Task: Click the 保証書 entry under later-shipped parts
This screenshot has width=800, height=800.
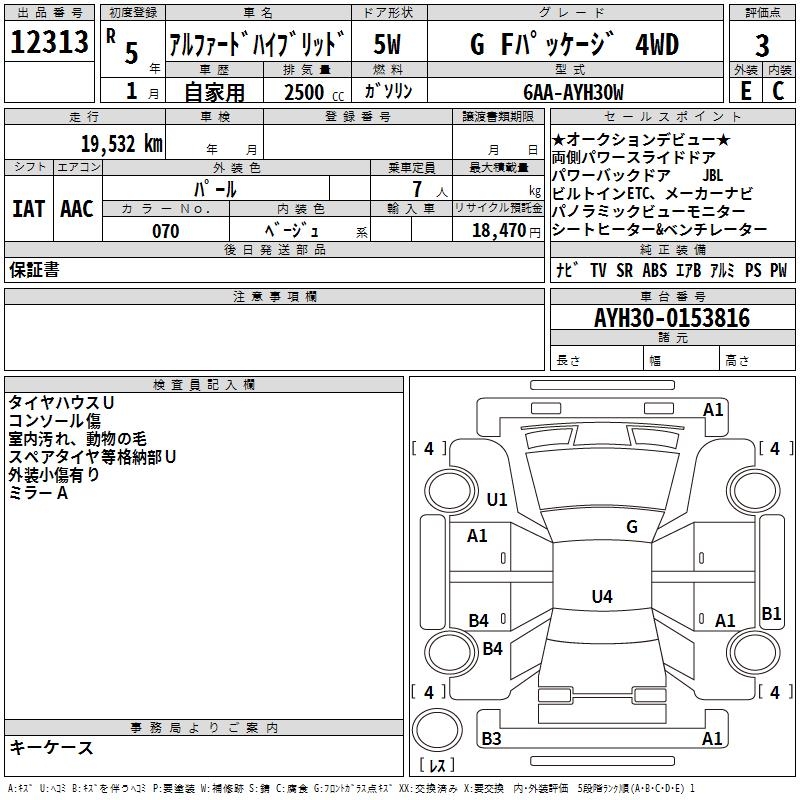Action: click(x=34, y=269)
